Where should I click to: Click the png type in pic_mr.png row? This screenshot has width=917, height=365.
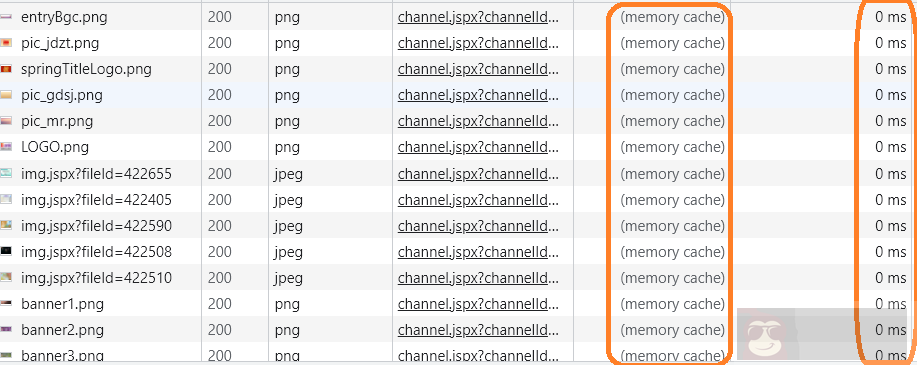tap(287, 122)
